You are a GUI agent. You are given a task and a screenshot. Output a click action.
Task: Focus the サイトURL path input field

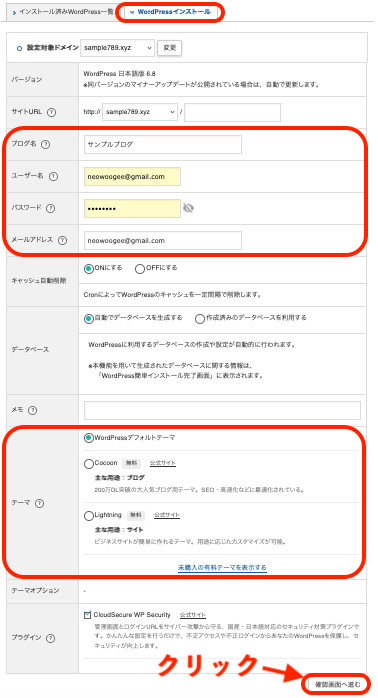click(232, 113)
